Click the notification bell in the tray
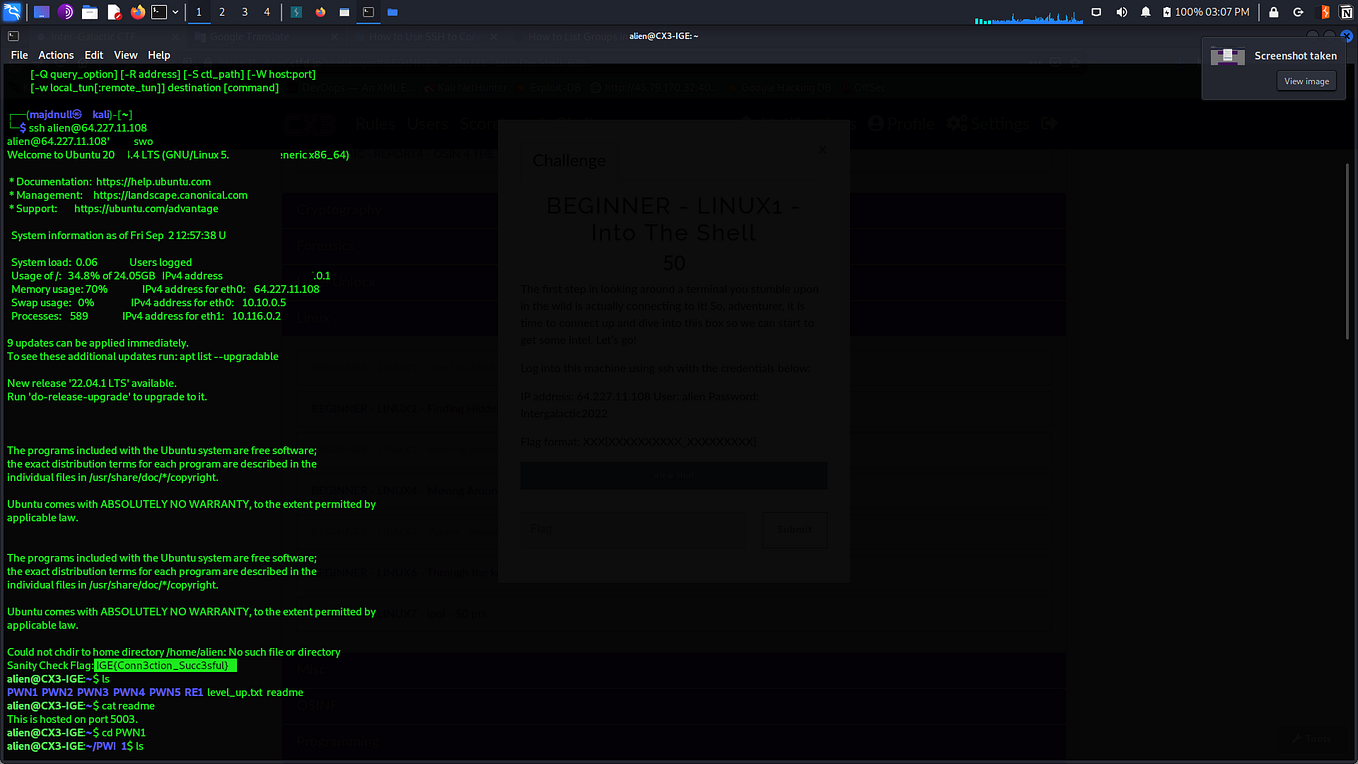The height and width of the screenshot is (764, 1358). coord(1146,12)
